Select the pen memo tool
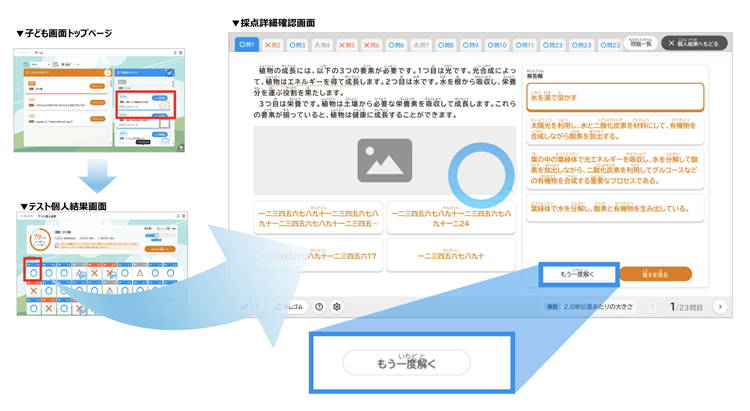750x411 pixels. pos(250,307)
